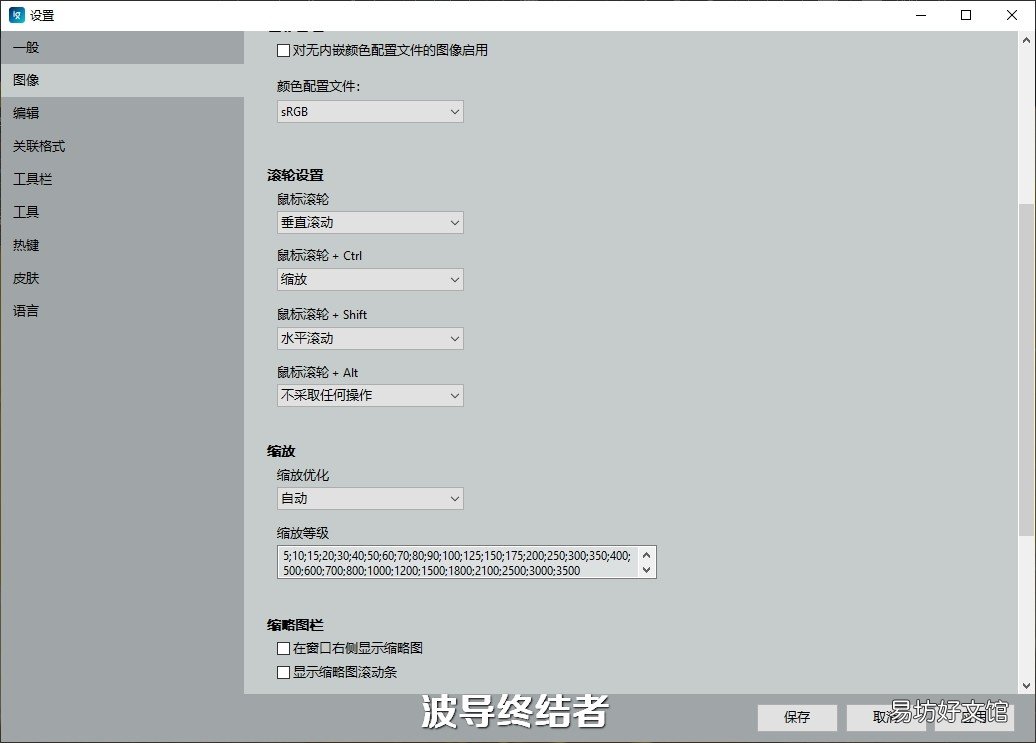Click the app icon in title bar
The height and width of the screenshot is (743, 1036).
point(17,15)
